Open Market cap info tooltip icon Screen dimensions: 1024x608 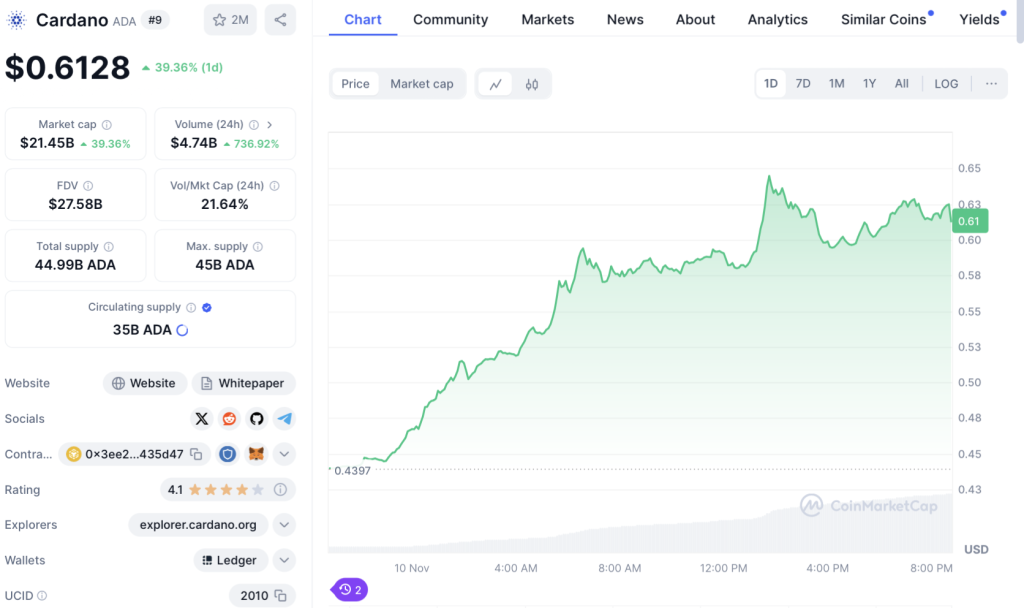coord(106,125)
